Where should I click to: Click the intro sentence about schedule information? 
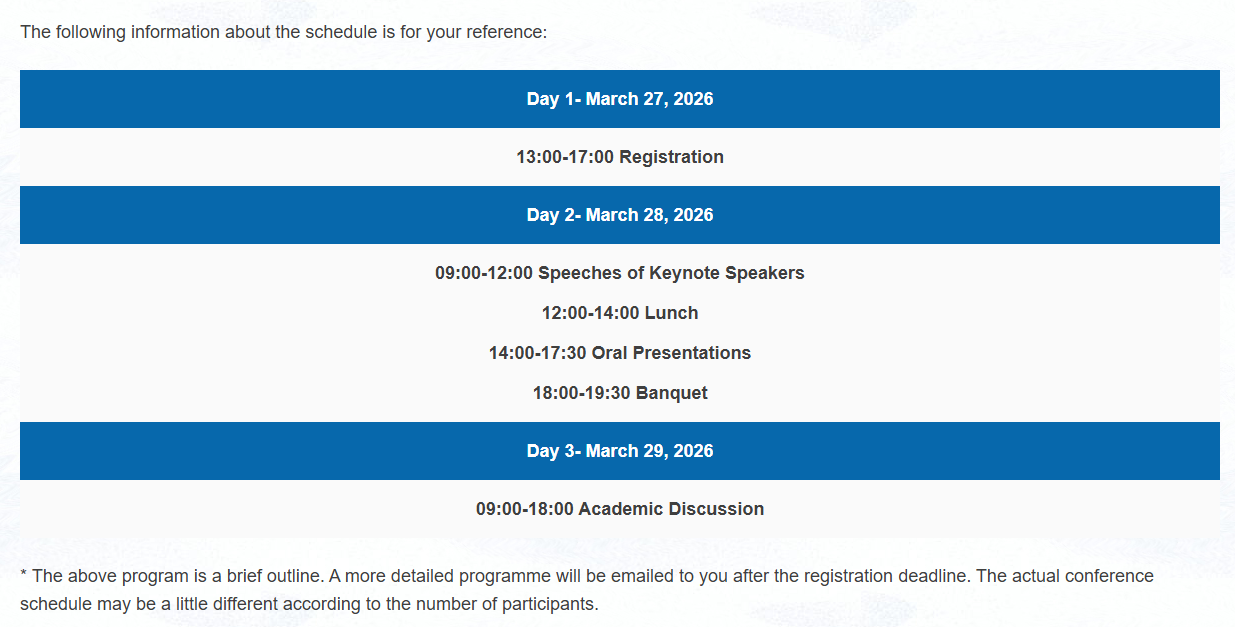coord(284,32)
